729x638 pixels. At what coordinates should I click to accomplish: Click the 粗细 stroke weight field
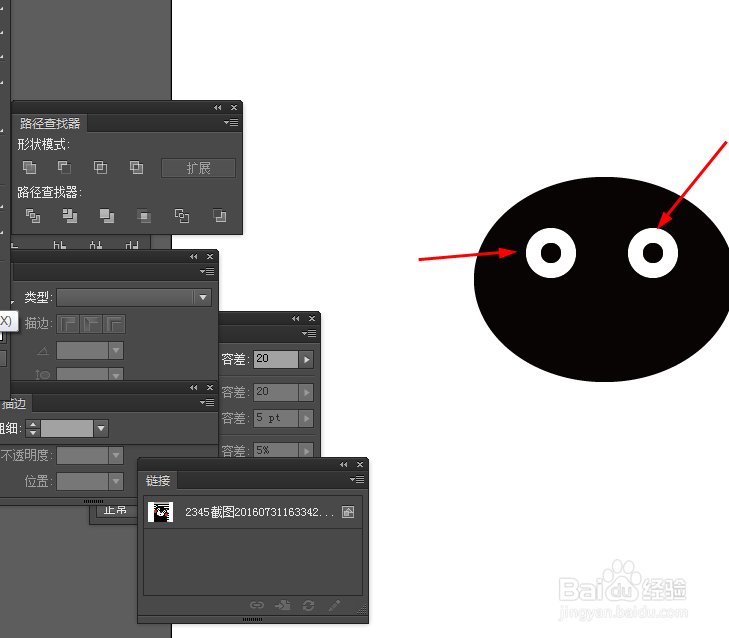click(x=67, y=428)
